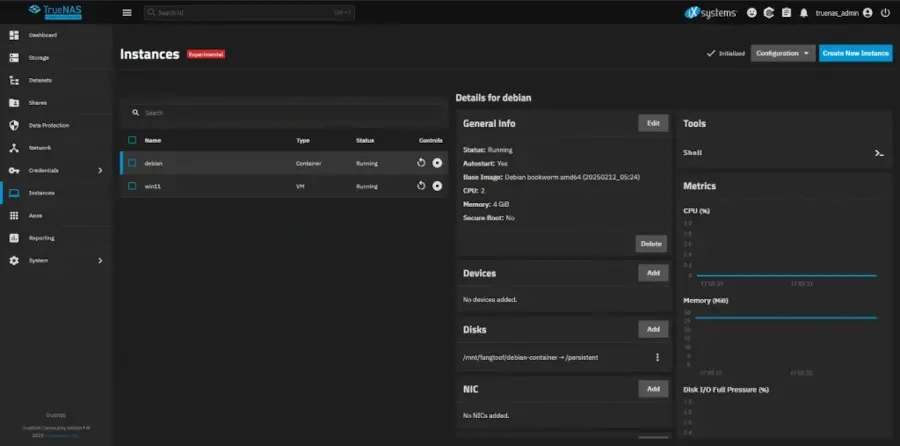Screen dimensions: 900x446
Task: Expand the System submenu chevron
Action: (x=100, y=261)
